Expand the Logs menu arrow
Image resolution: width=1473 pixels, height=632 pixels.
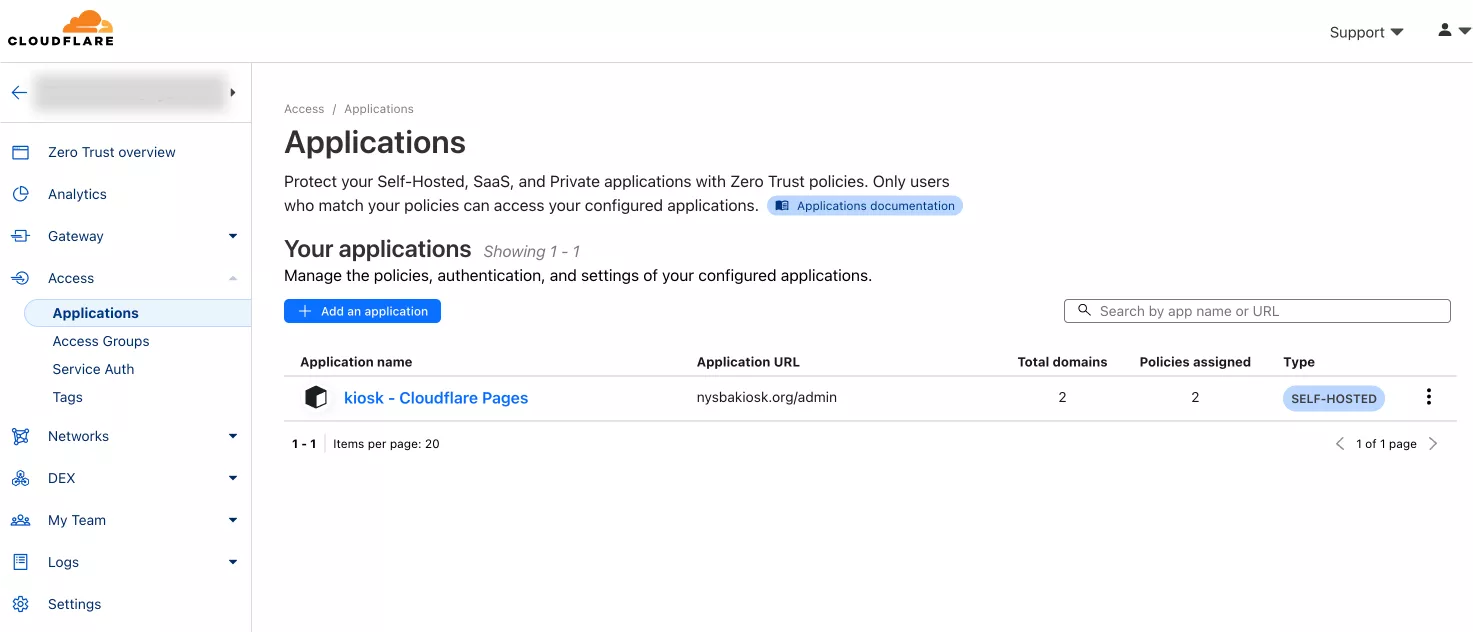coord(233,562)
